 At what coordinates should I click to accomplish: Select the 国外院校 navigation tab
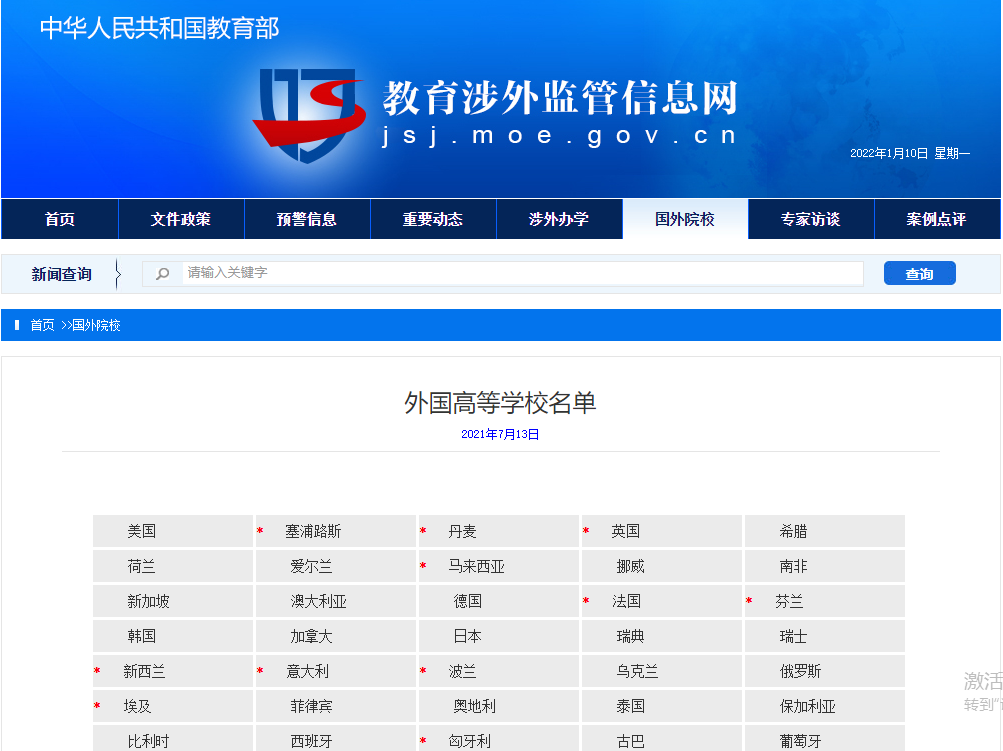(x=685, y=219)
